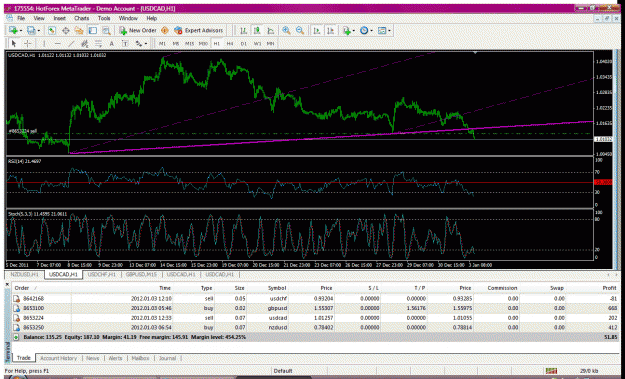The height and width of the screenshot is (379, 625).
Task: Expand the Profiles dropdown arrow
Action: (x=39, y=31)
